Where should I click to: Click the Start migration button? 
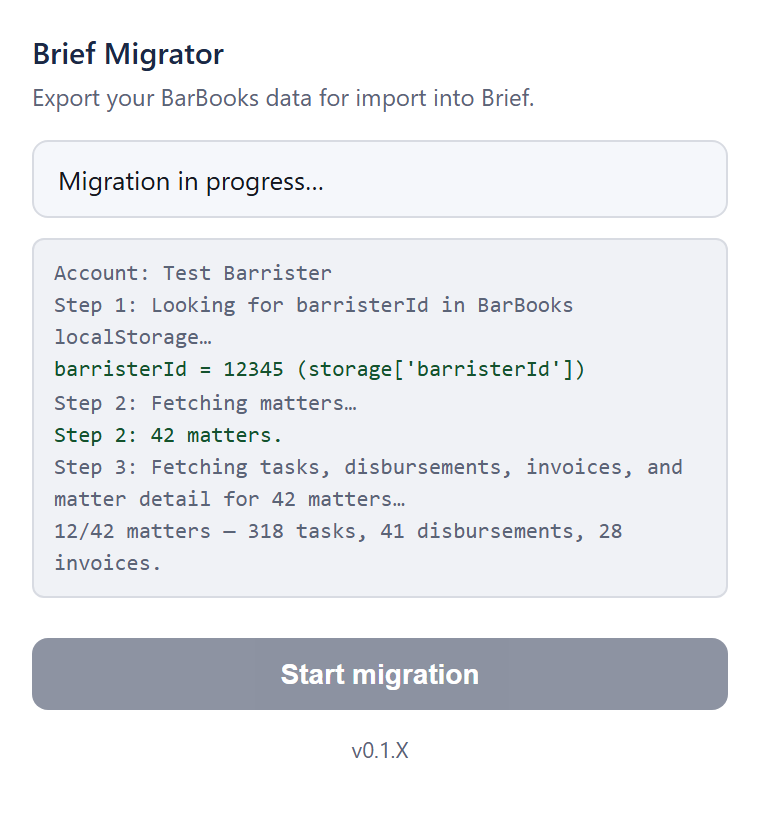coord(380,673)
